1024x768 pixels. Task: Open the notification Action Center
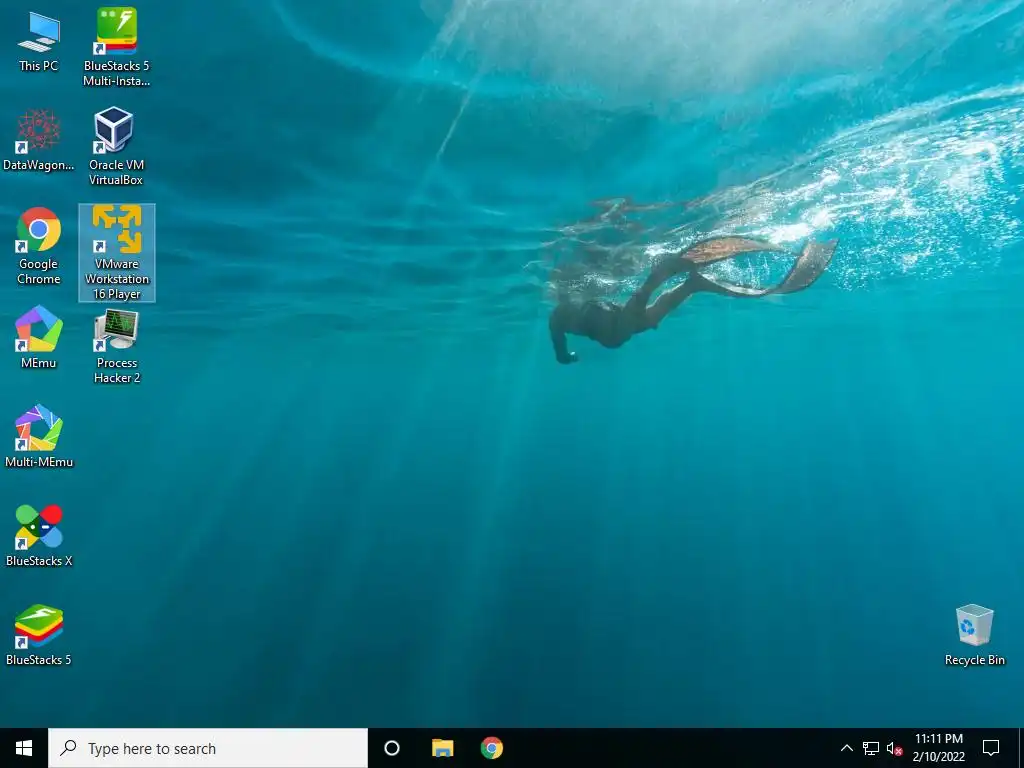tap(991, 748)
